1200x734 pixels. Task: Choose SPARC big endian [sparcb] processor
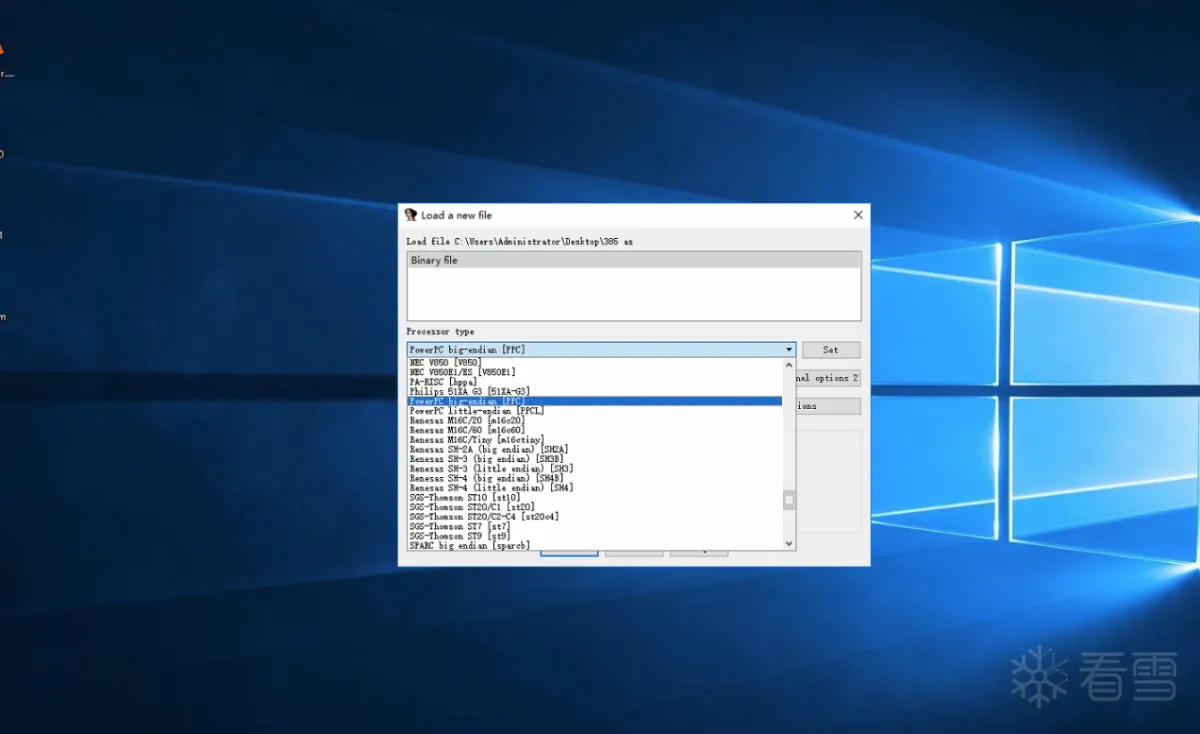tap(595, 546)
